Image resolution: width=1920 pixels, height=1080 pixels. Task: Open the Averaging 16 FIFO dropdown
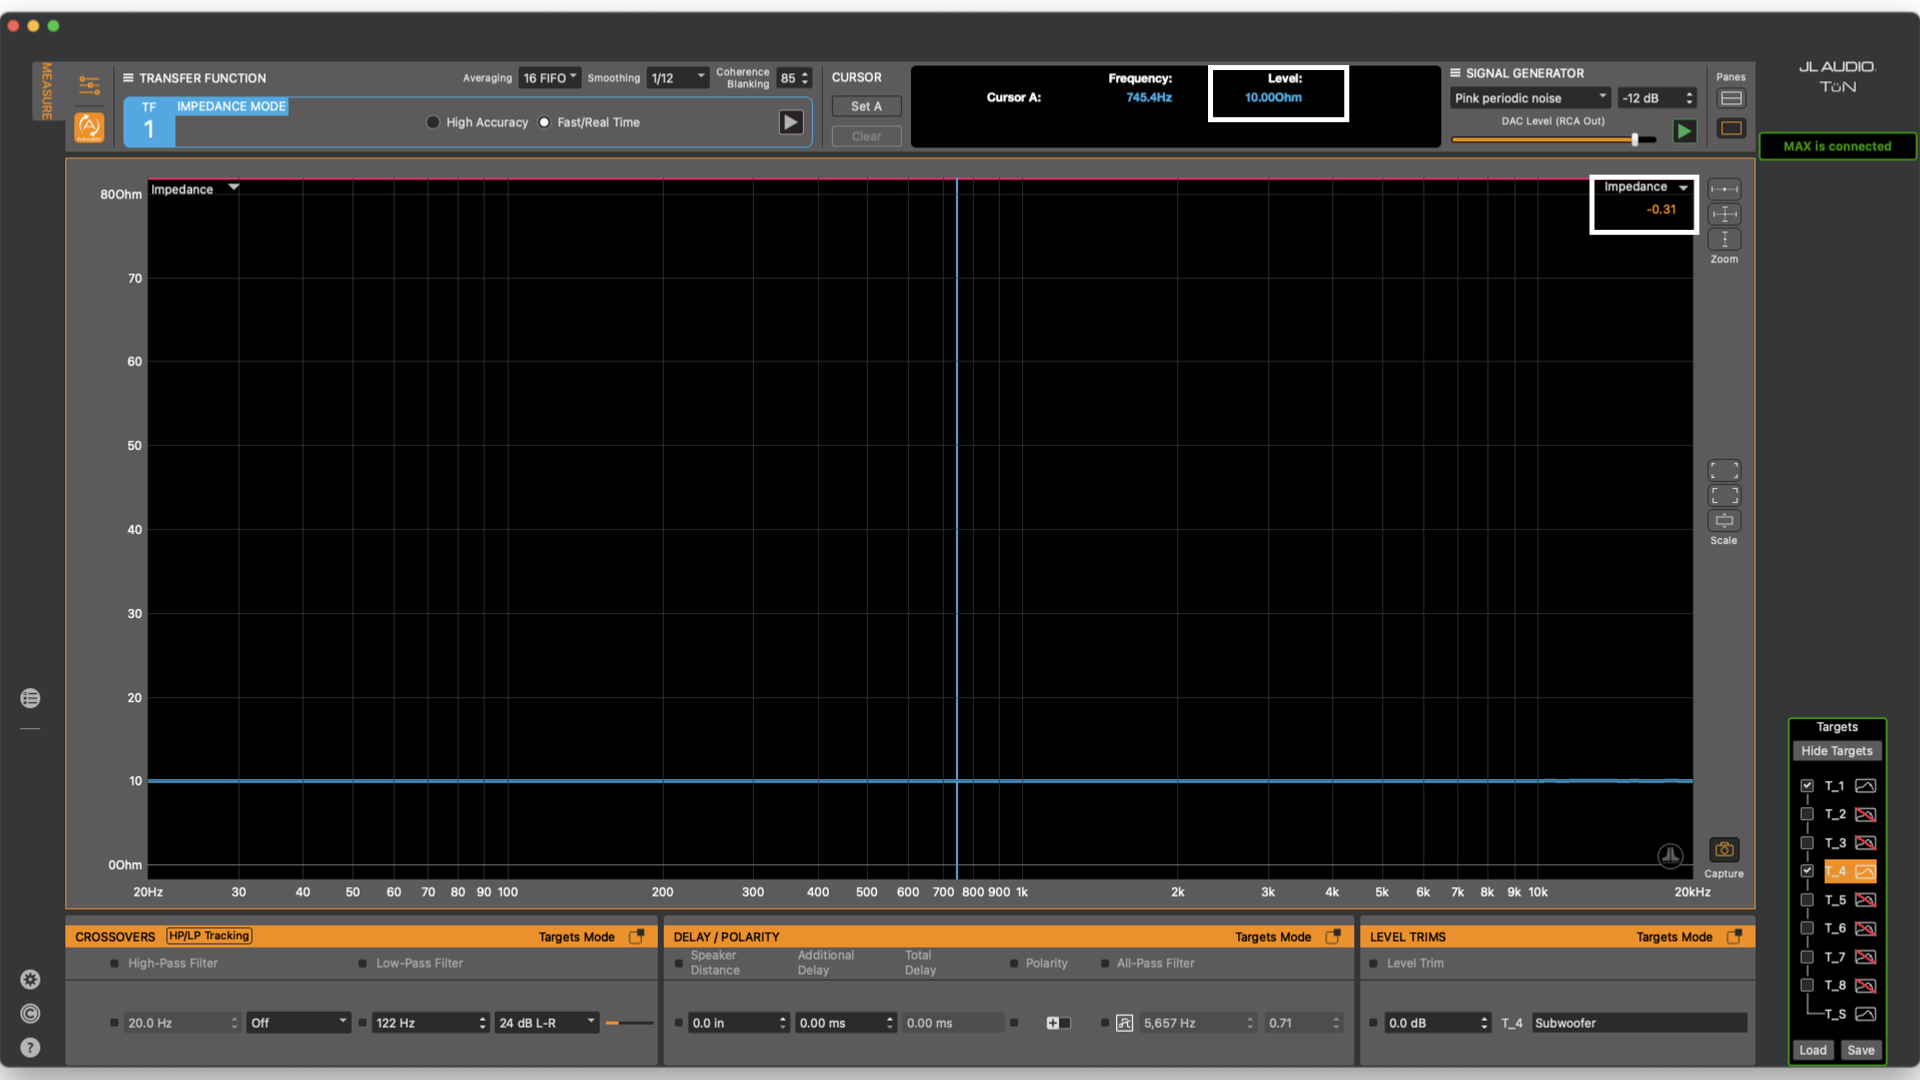[550, 78]
